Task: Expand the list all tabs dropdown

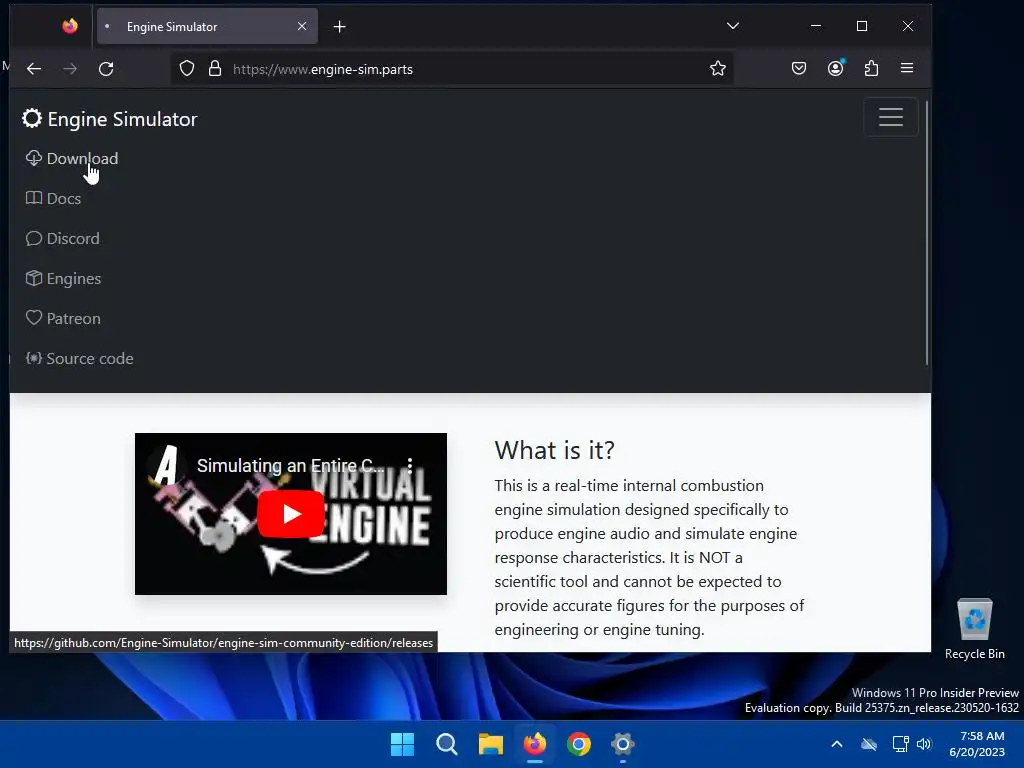Action: tap(733, 26)
